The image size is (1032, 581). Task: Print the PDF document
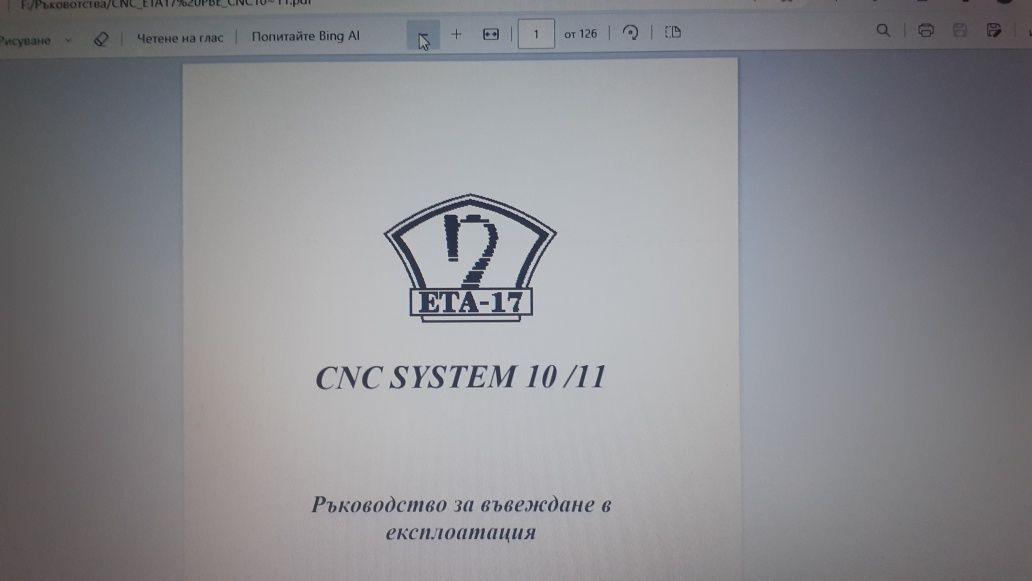[x=925, y=30]
